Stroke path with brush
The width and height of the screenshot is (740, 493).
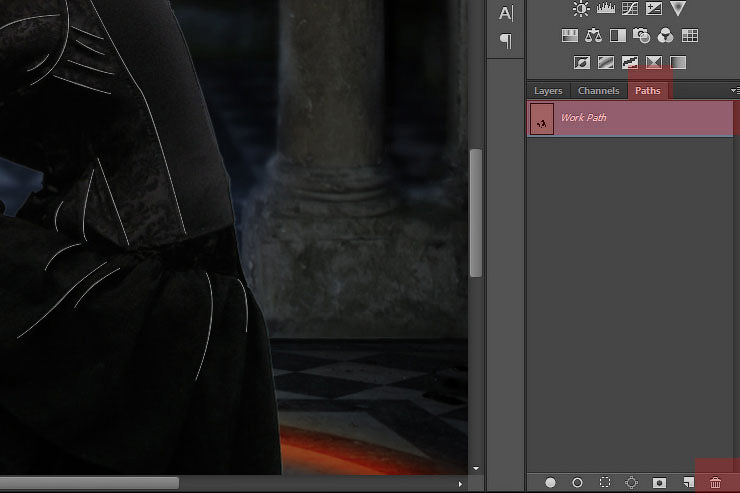577,482
